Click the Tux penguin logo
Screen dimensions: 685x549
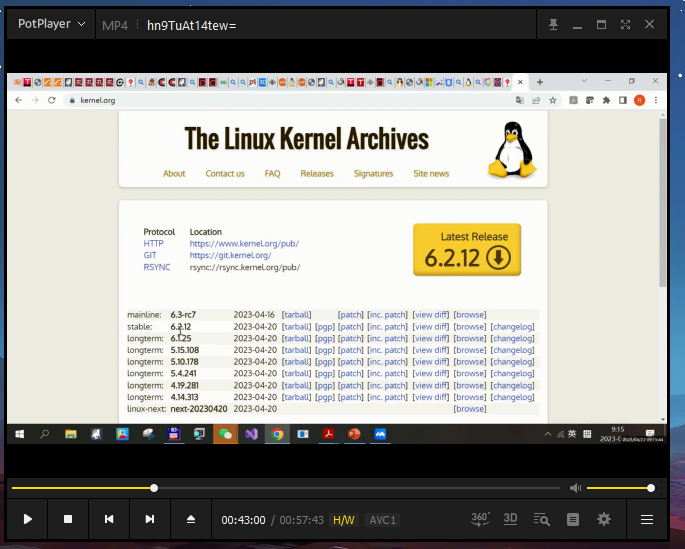tap(512, 150)
